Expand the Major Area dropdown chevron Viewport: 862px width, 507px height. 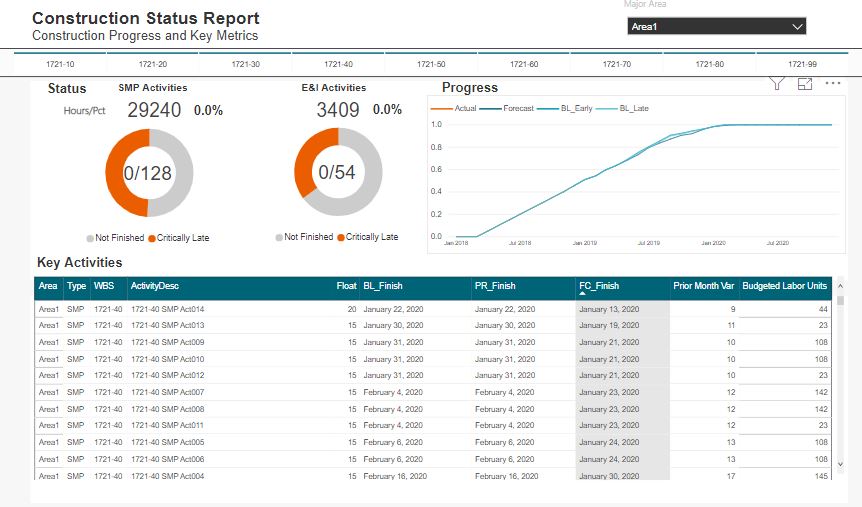pos(797,26)
